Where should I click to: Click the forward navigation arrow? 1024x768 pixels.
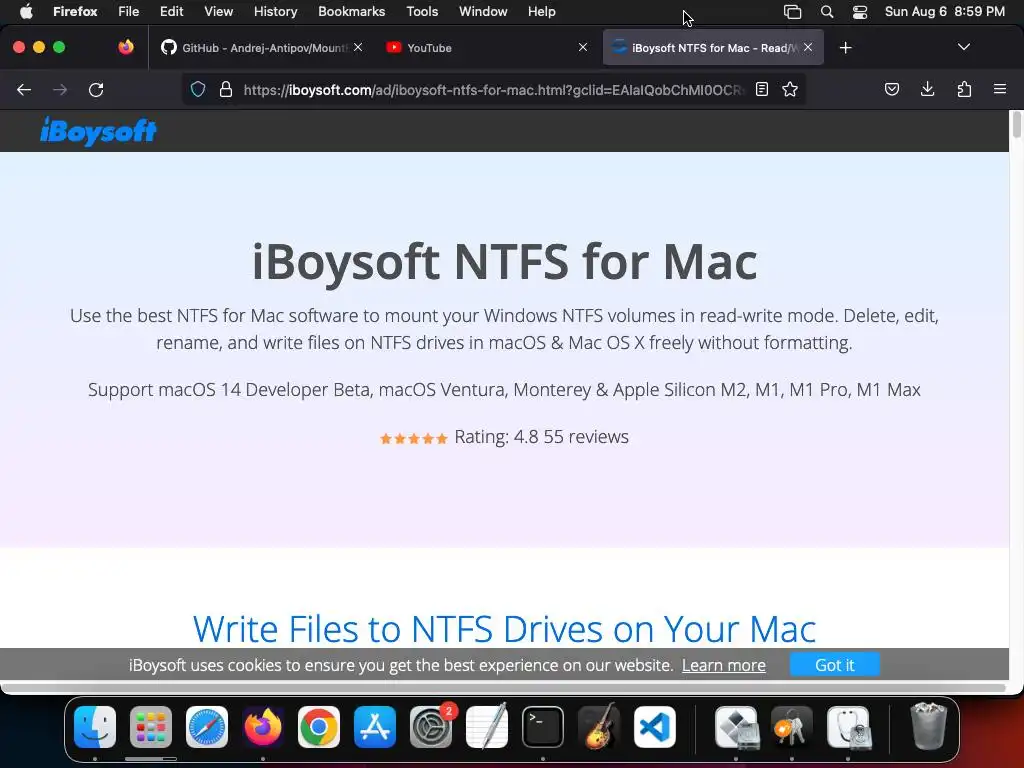(x=60, y=89)
